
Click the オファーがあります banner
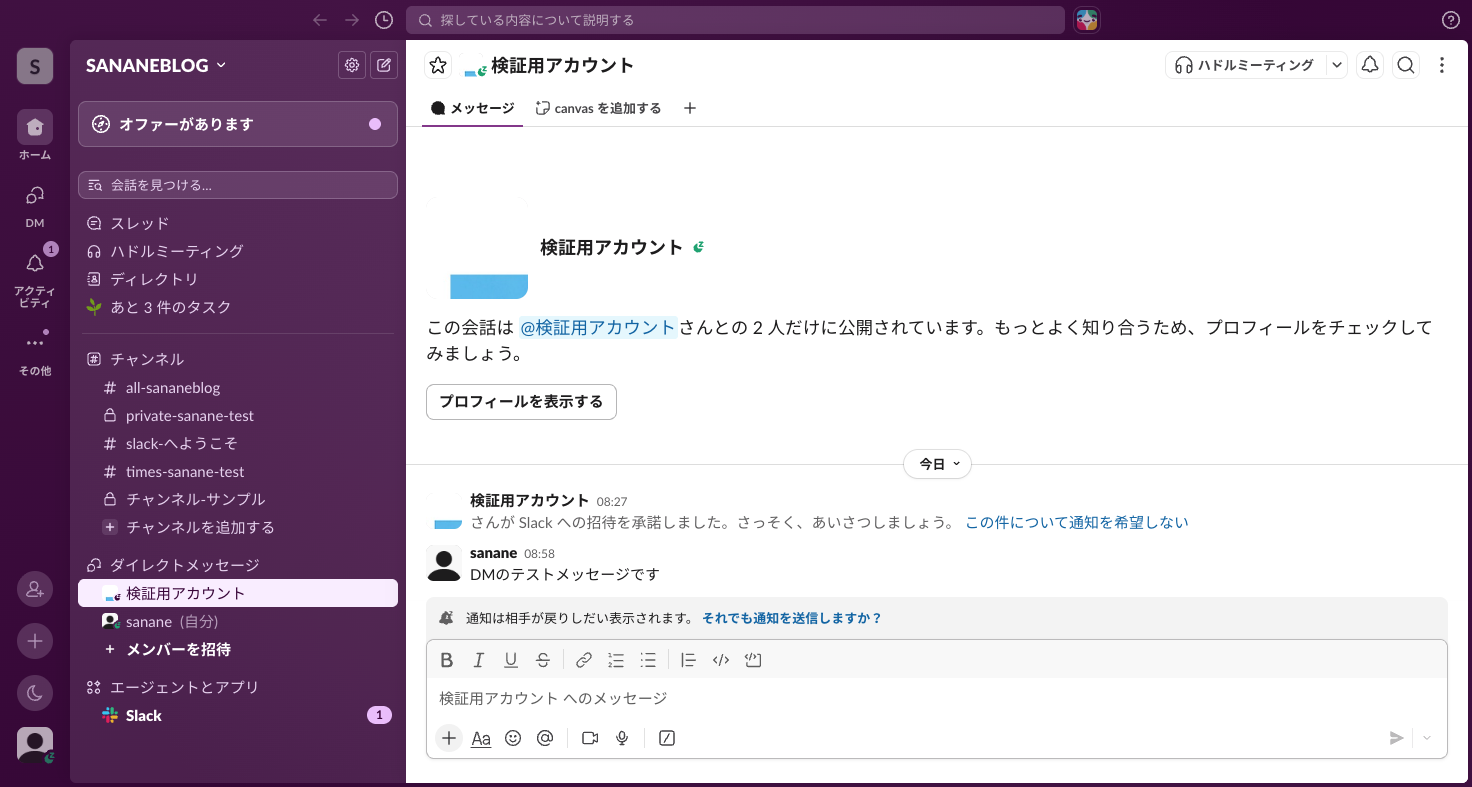pos(238,124)
